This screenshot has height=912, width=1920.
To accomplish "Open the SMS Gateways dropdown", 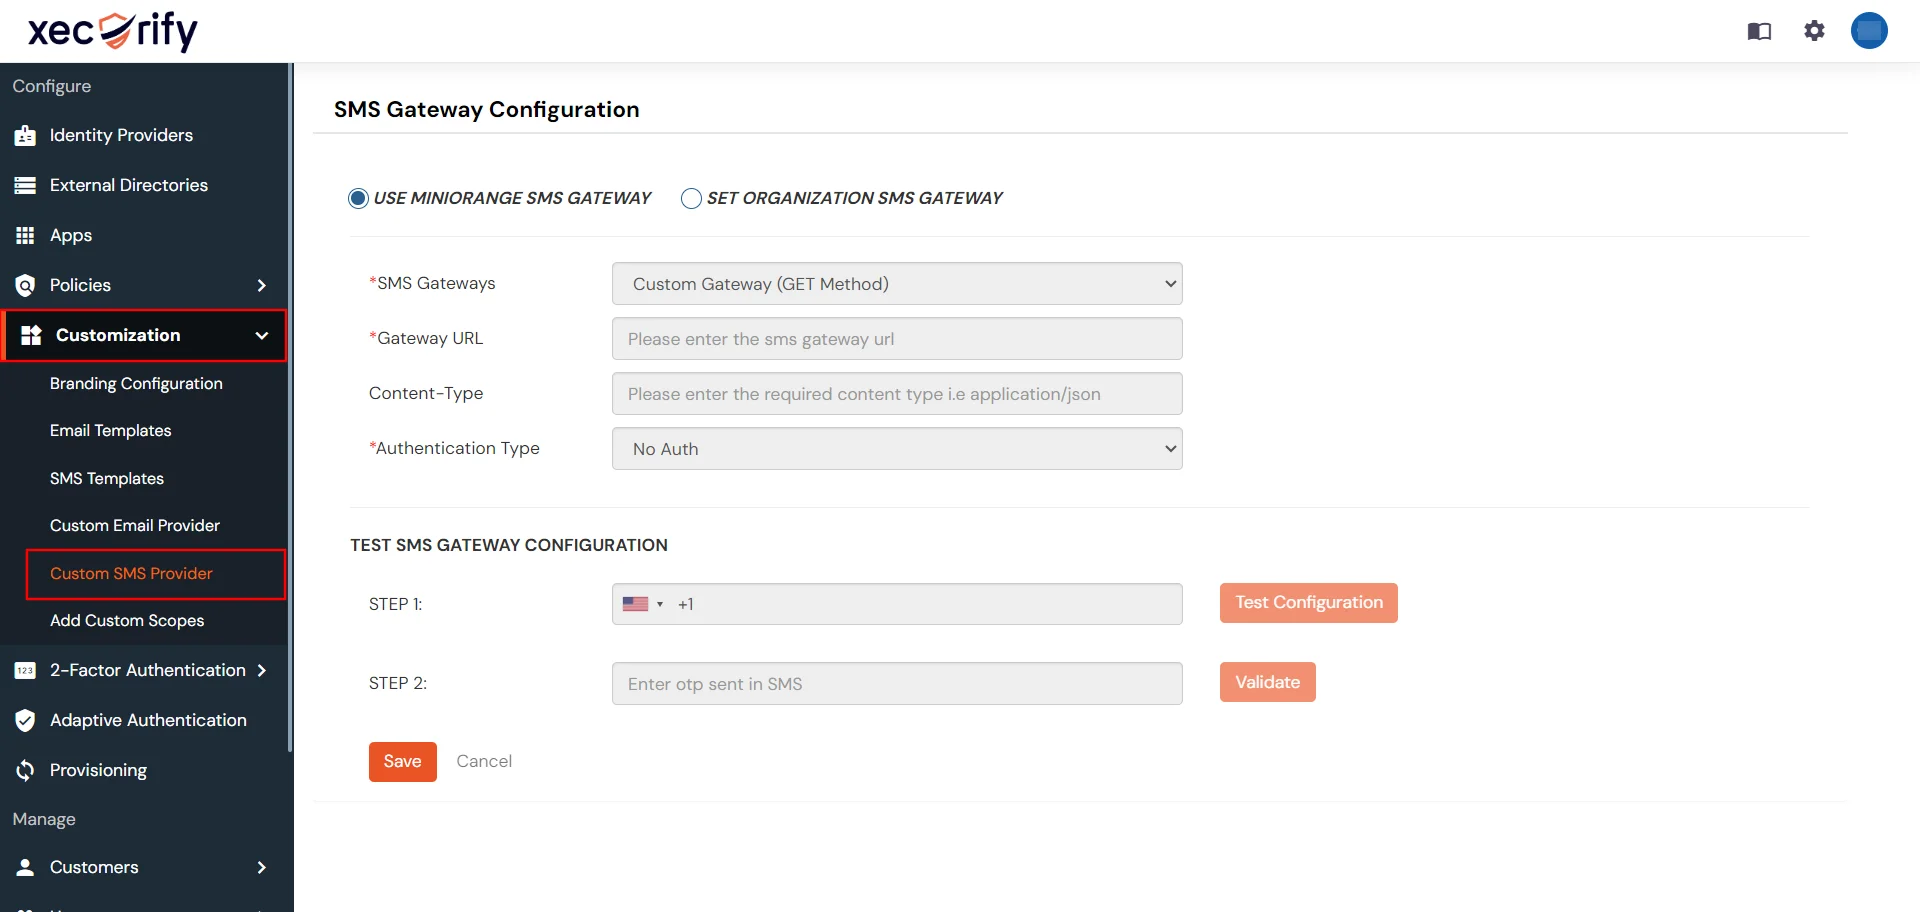I will coord(896,284).
